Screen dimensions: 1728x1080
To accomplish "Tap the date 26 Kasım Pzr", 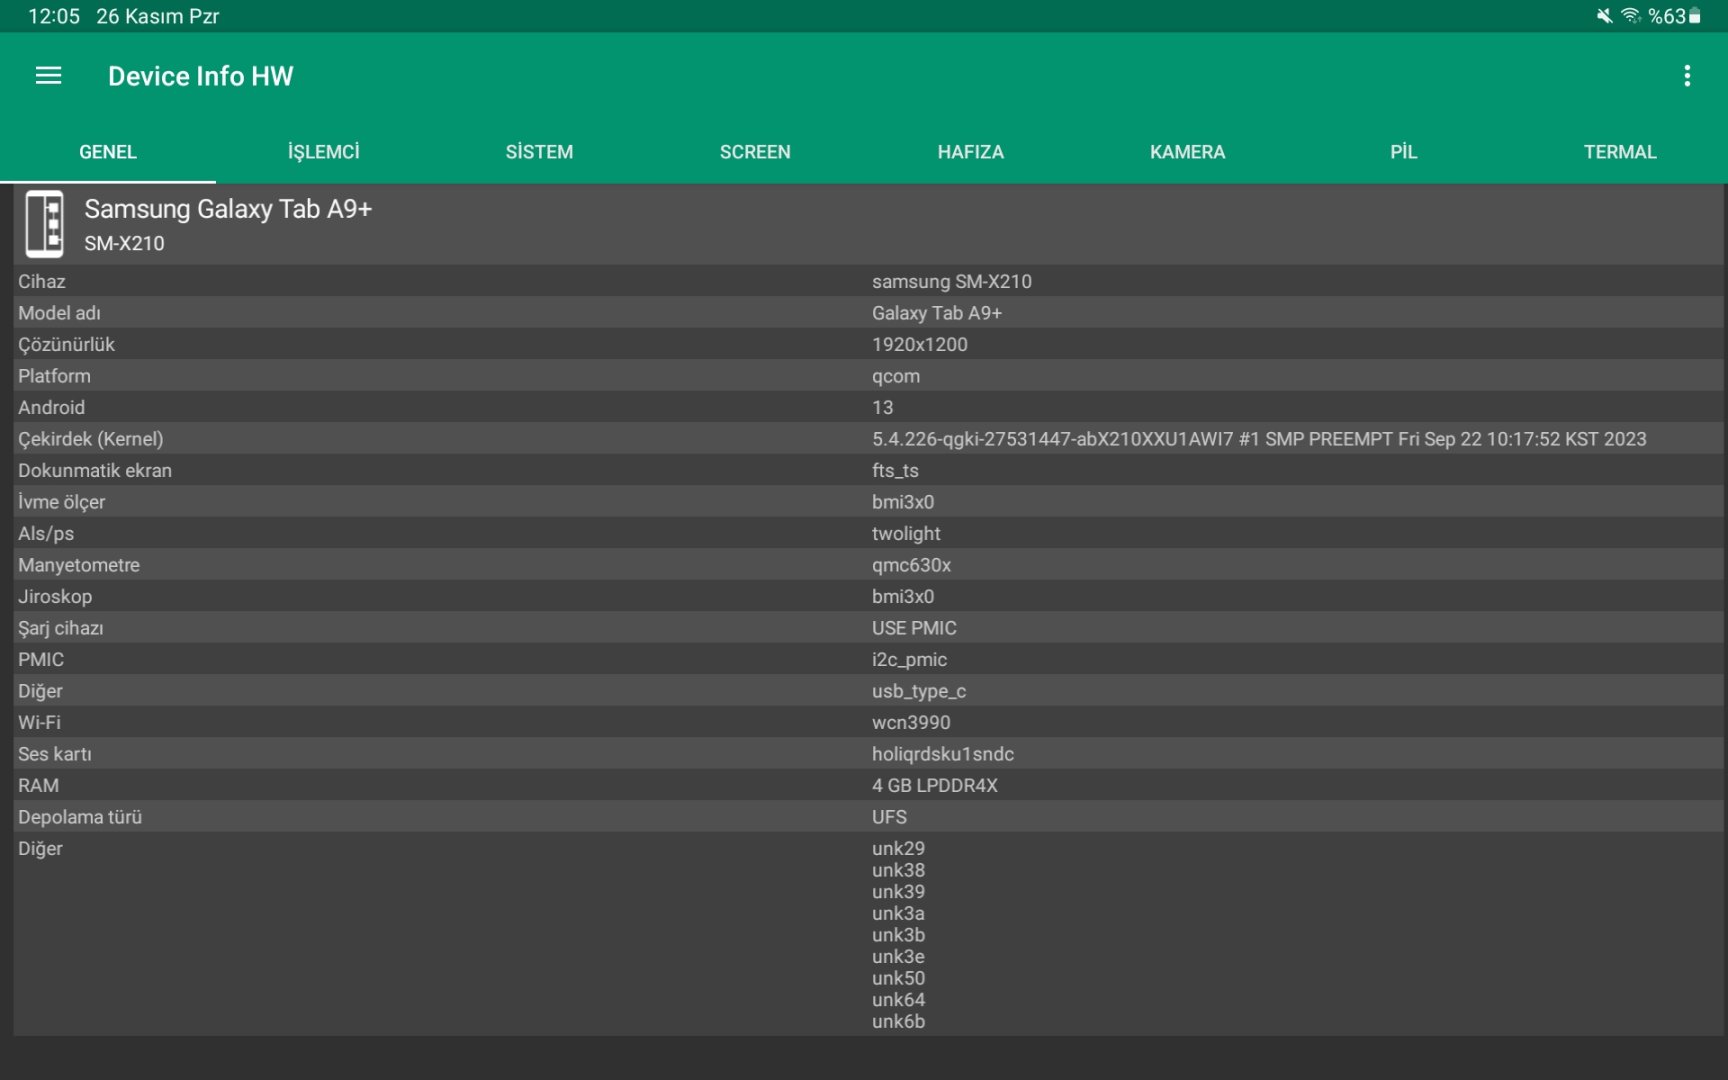I will point(157,16).
